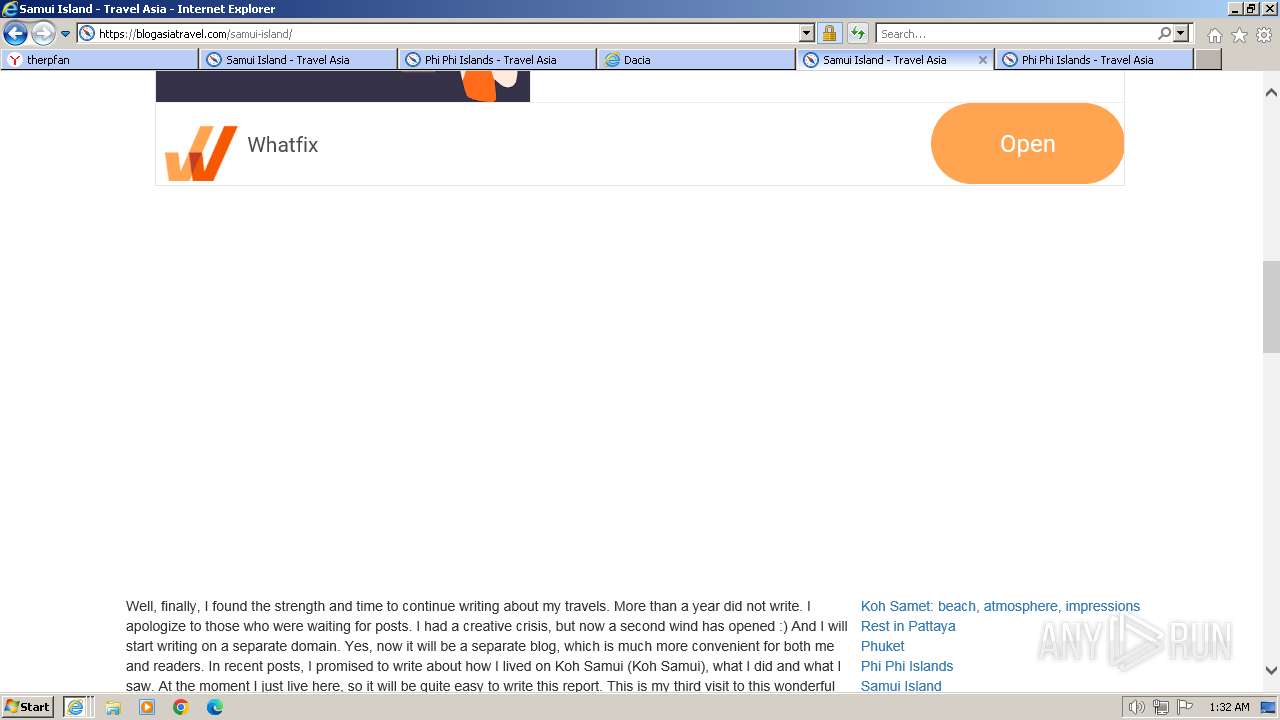
Task: Click the scrollbar down arrow
Action: click(1271, 671)
